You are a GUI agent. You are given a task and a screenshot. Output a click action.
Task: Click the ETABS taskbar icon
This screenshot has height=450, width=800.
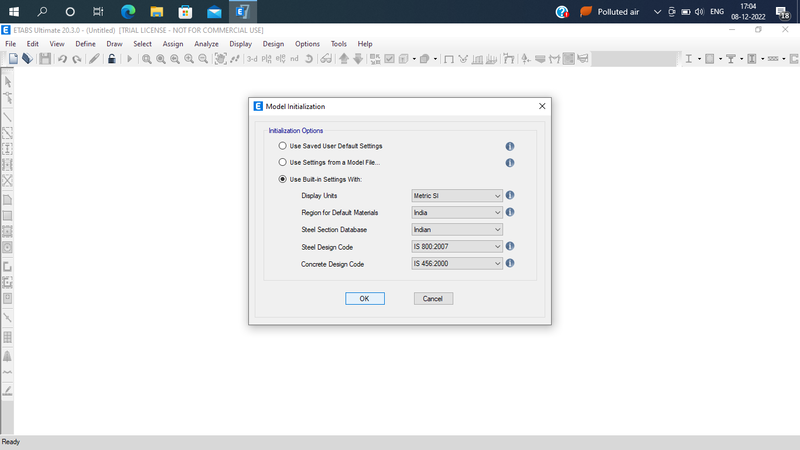242,11
